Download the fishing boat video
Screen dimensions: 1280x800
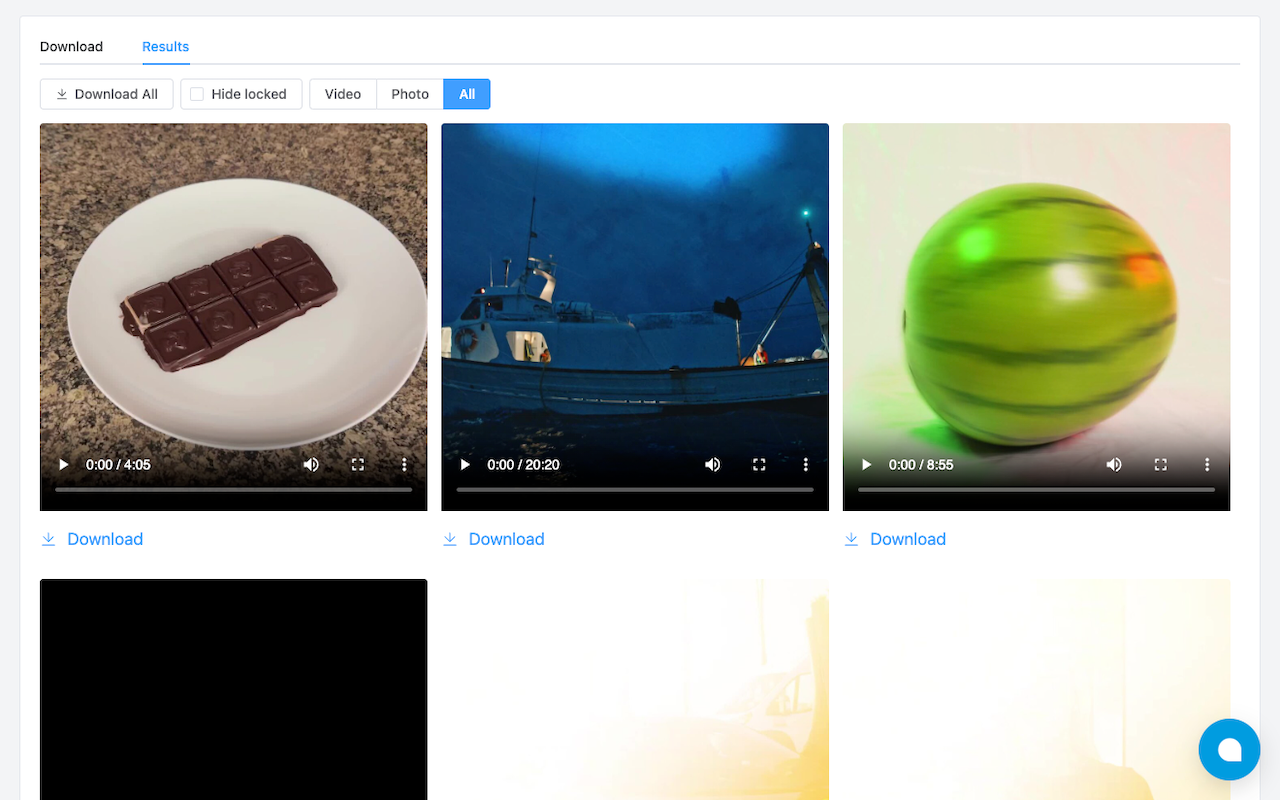pyautogui.click(x=493, y=539)
